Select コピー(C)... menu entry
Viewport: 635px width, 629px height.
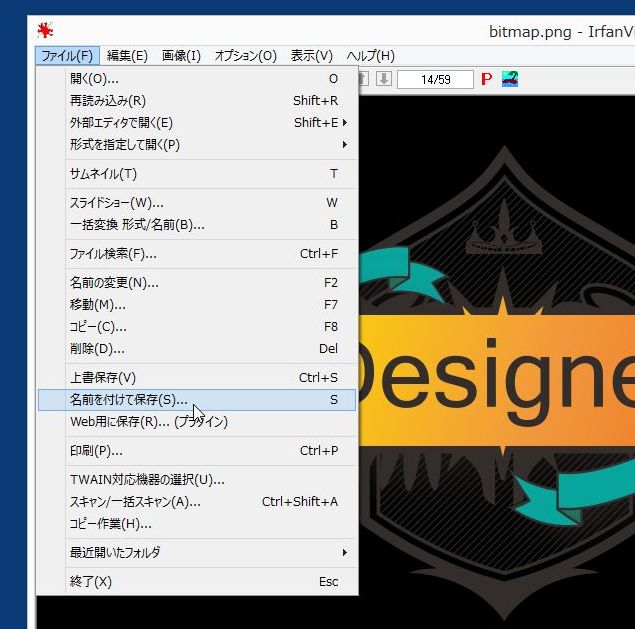[197, 326]
